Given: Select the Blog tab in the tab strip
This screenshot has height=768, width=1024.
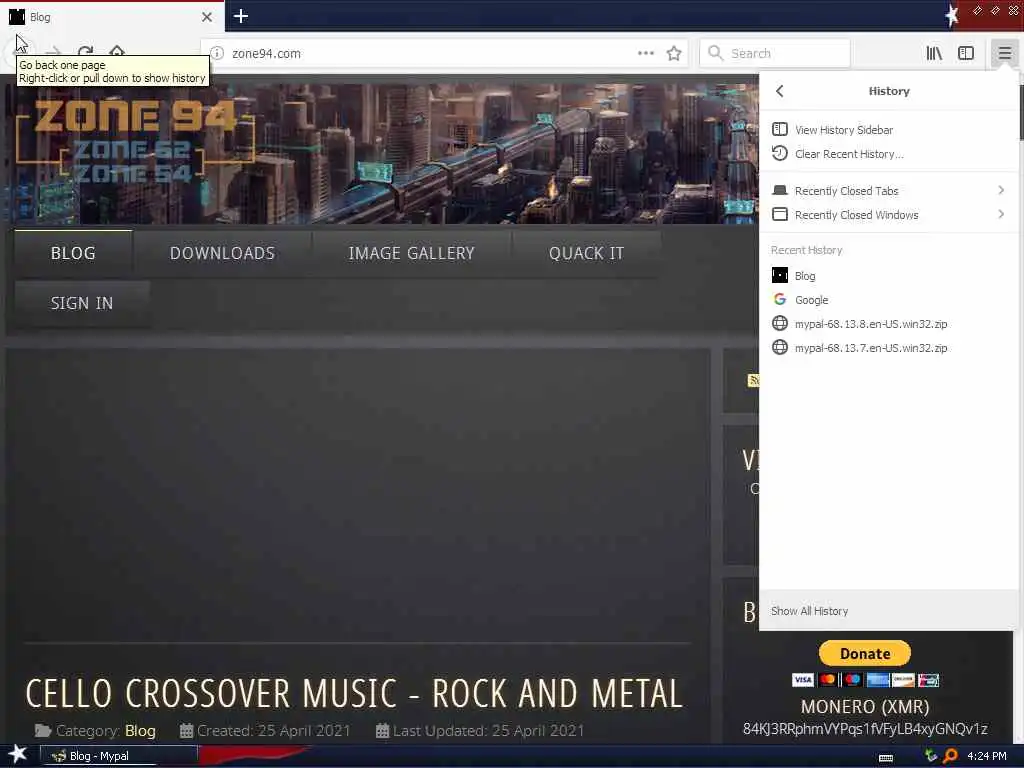Looking at the screenshot, I should [x=112, y=17].
